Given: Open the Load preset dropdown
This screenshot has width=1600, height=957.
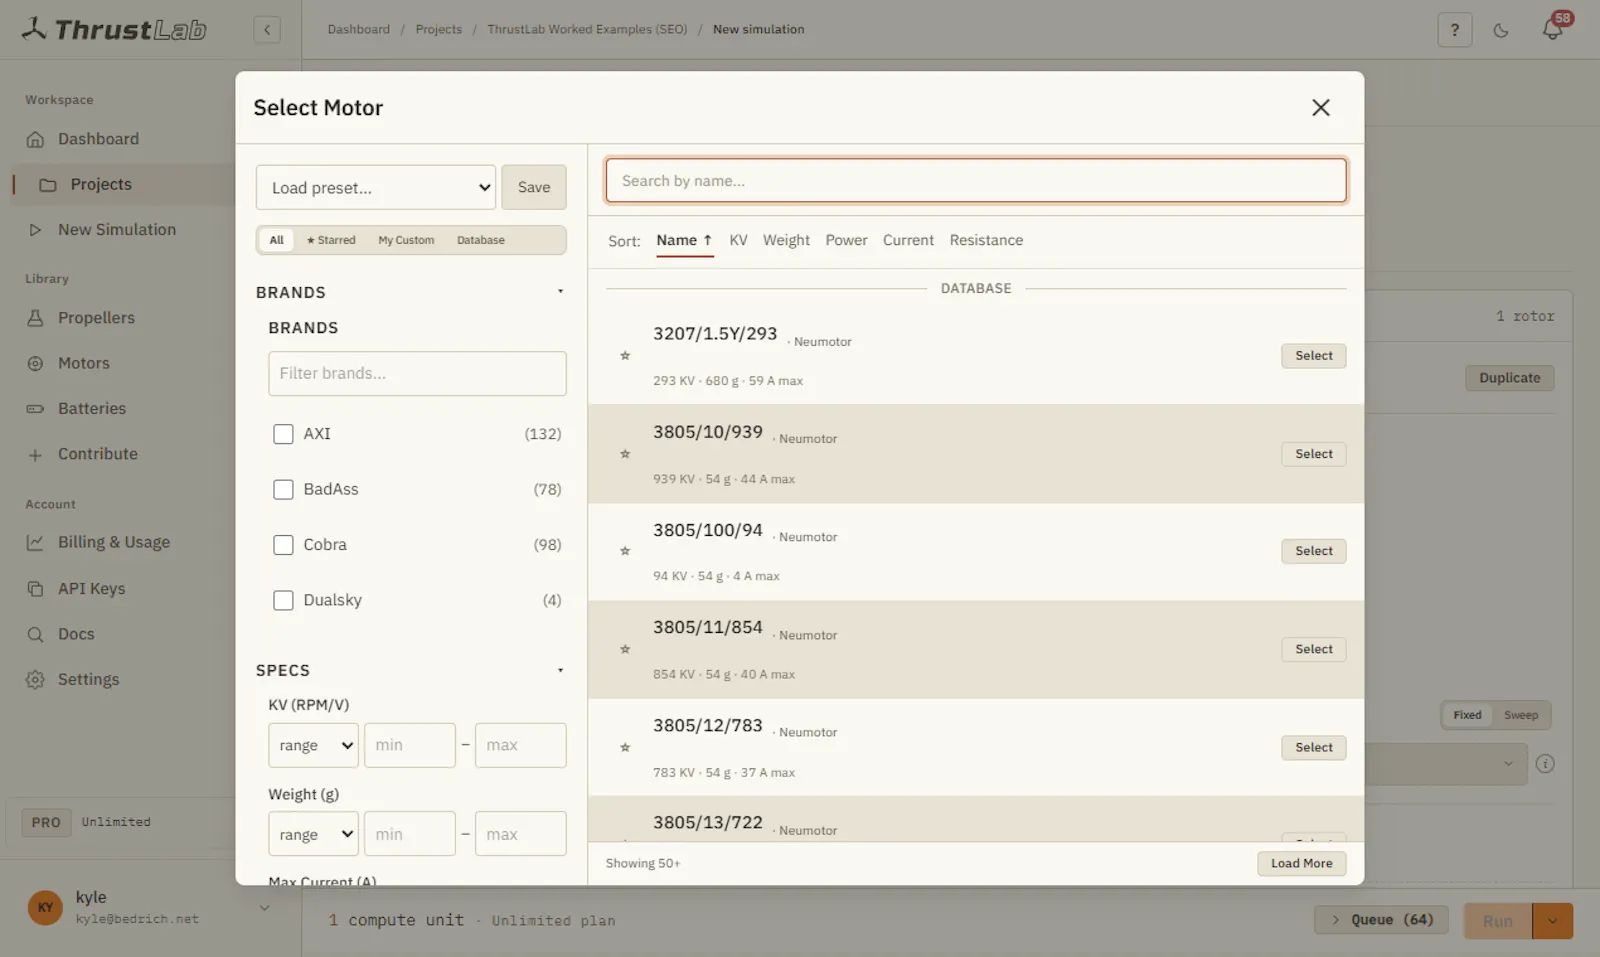Looking at the screenshot, I should point(376,187).
